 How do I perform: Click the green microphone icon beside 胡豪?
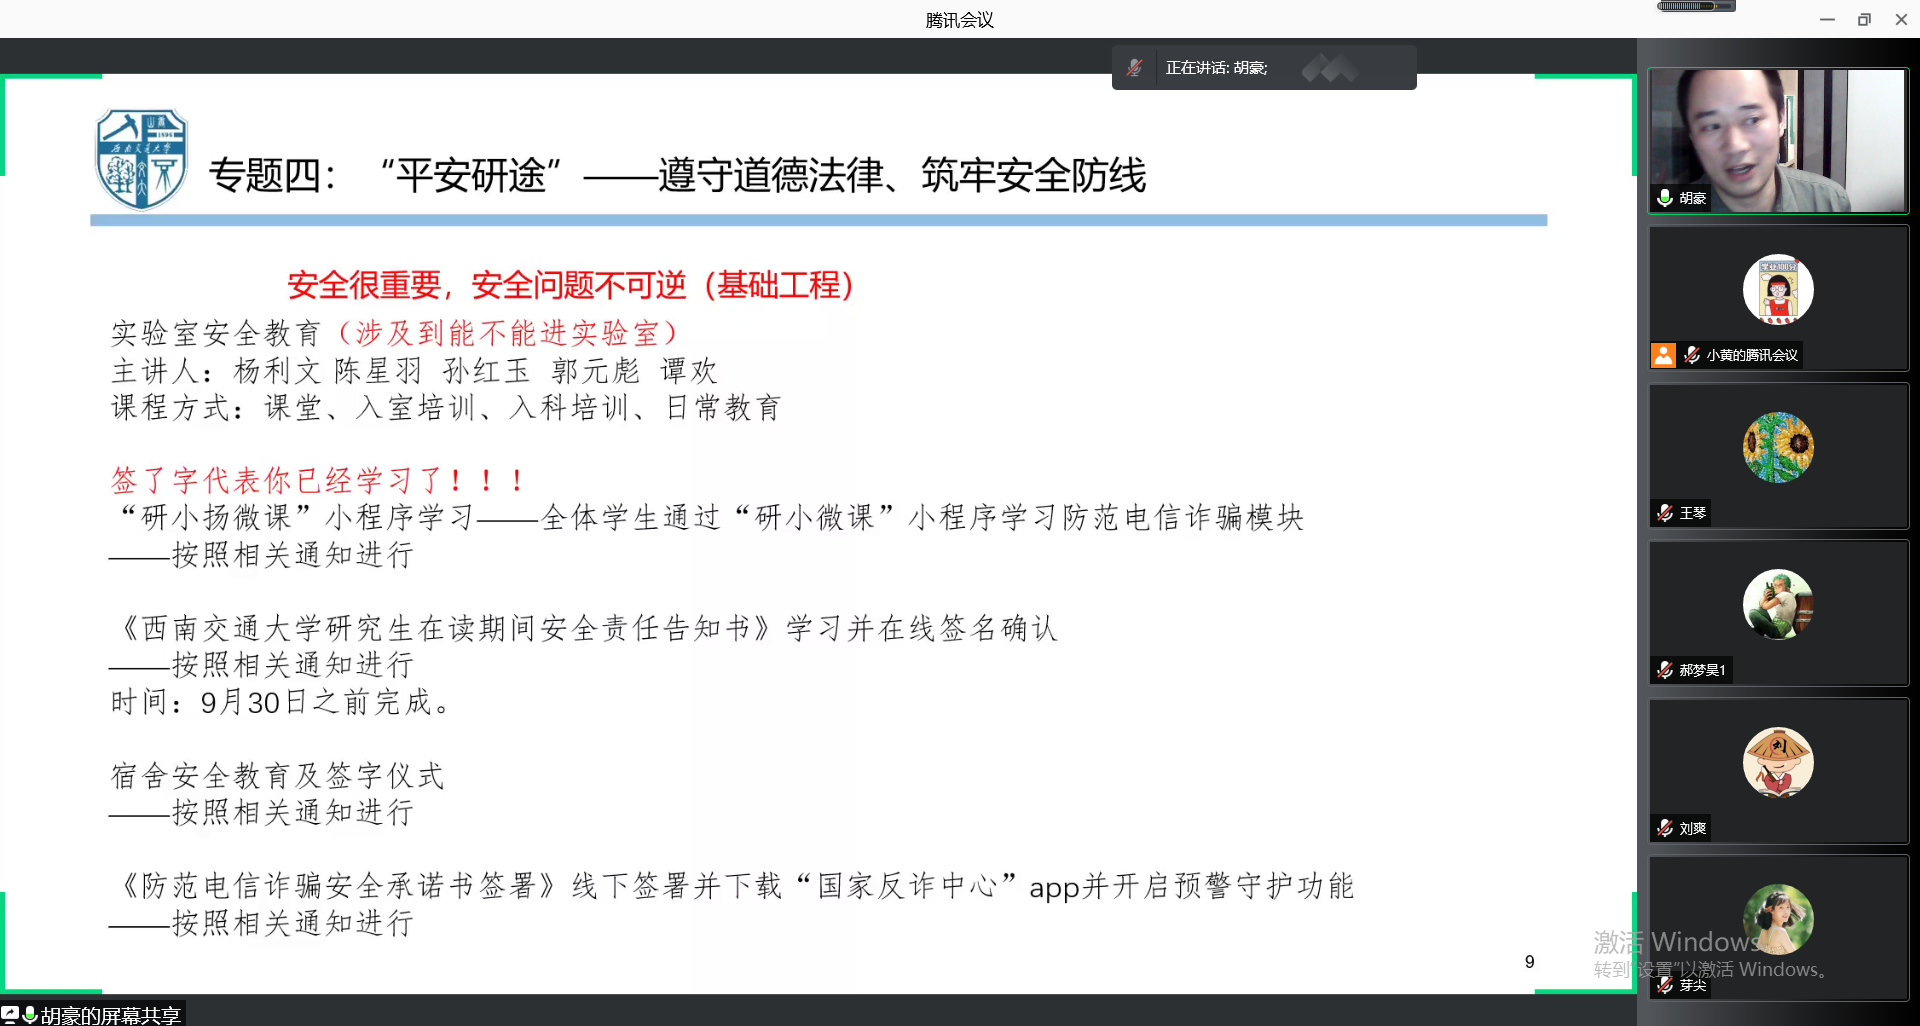[x=1665, y=198]
